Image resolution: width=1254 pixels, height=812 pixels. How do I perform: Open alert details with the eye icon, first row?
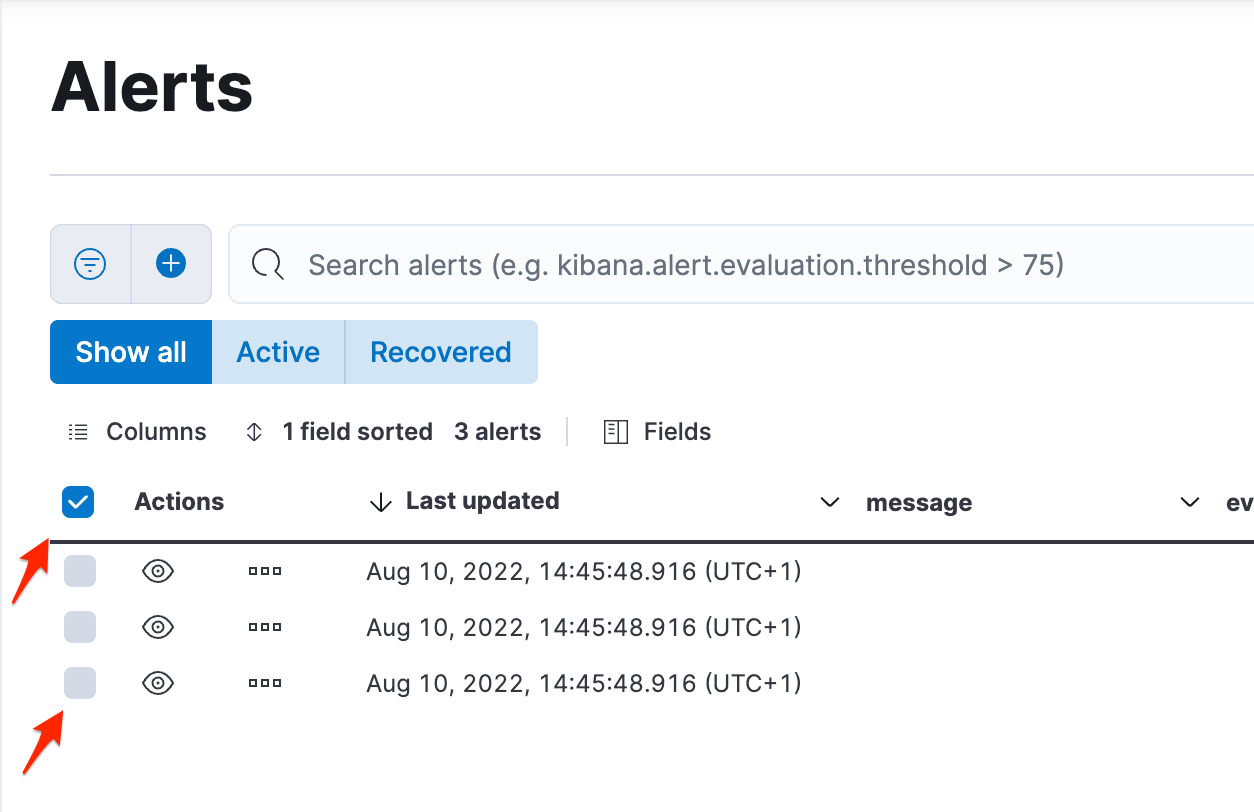158,571
